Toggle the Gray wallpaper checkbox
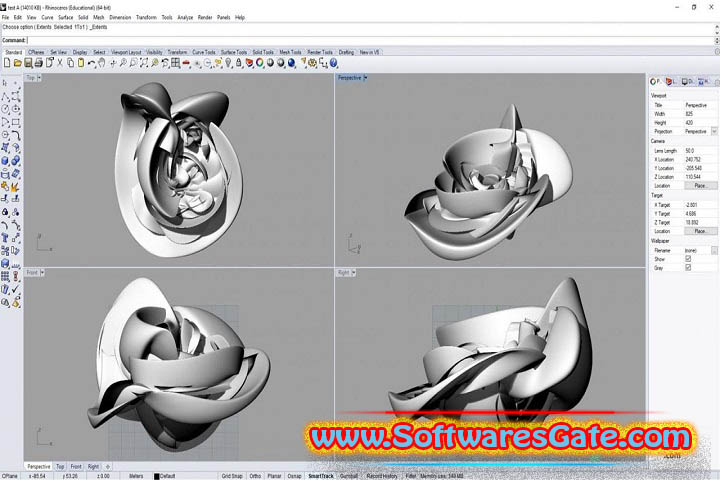720x480 pixels. 688,267
